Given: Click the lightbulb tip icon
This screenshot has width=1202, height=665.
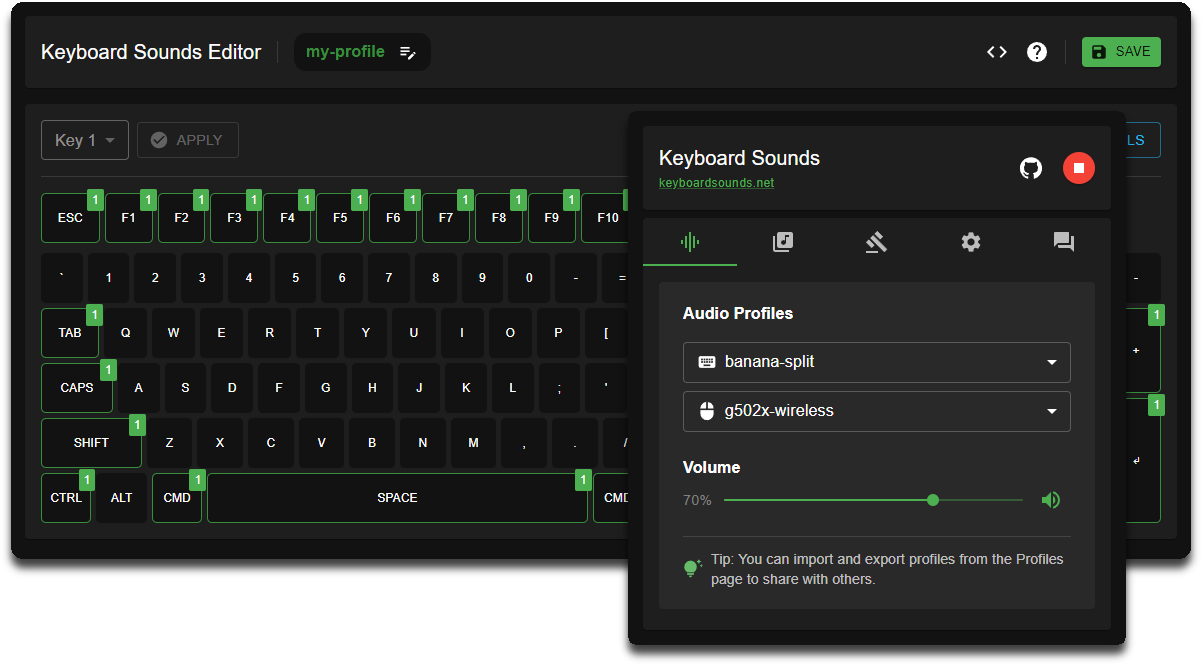Looking at the screenshot, I should click(x=692, y=567).
